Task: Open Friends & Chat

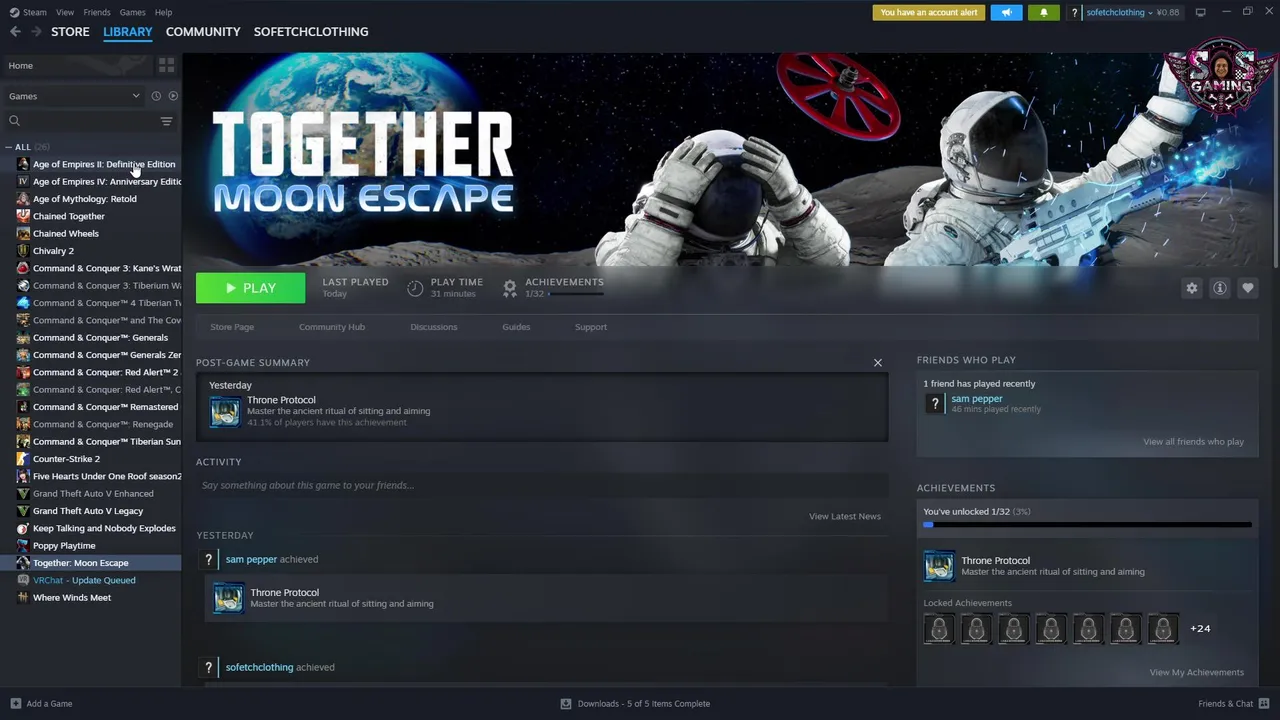Action: 1232,704
